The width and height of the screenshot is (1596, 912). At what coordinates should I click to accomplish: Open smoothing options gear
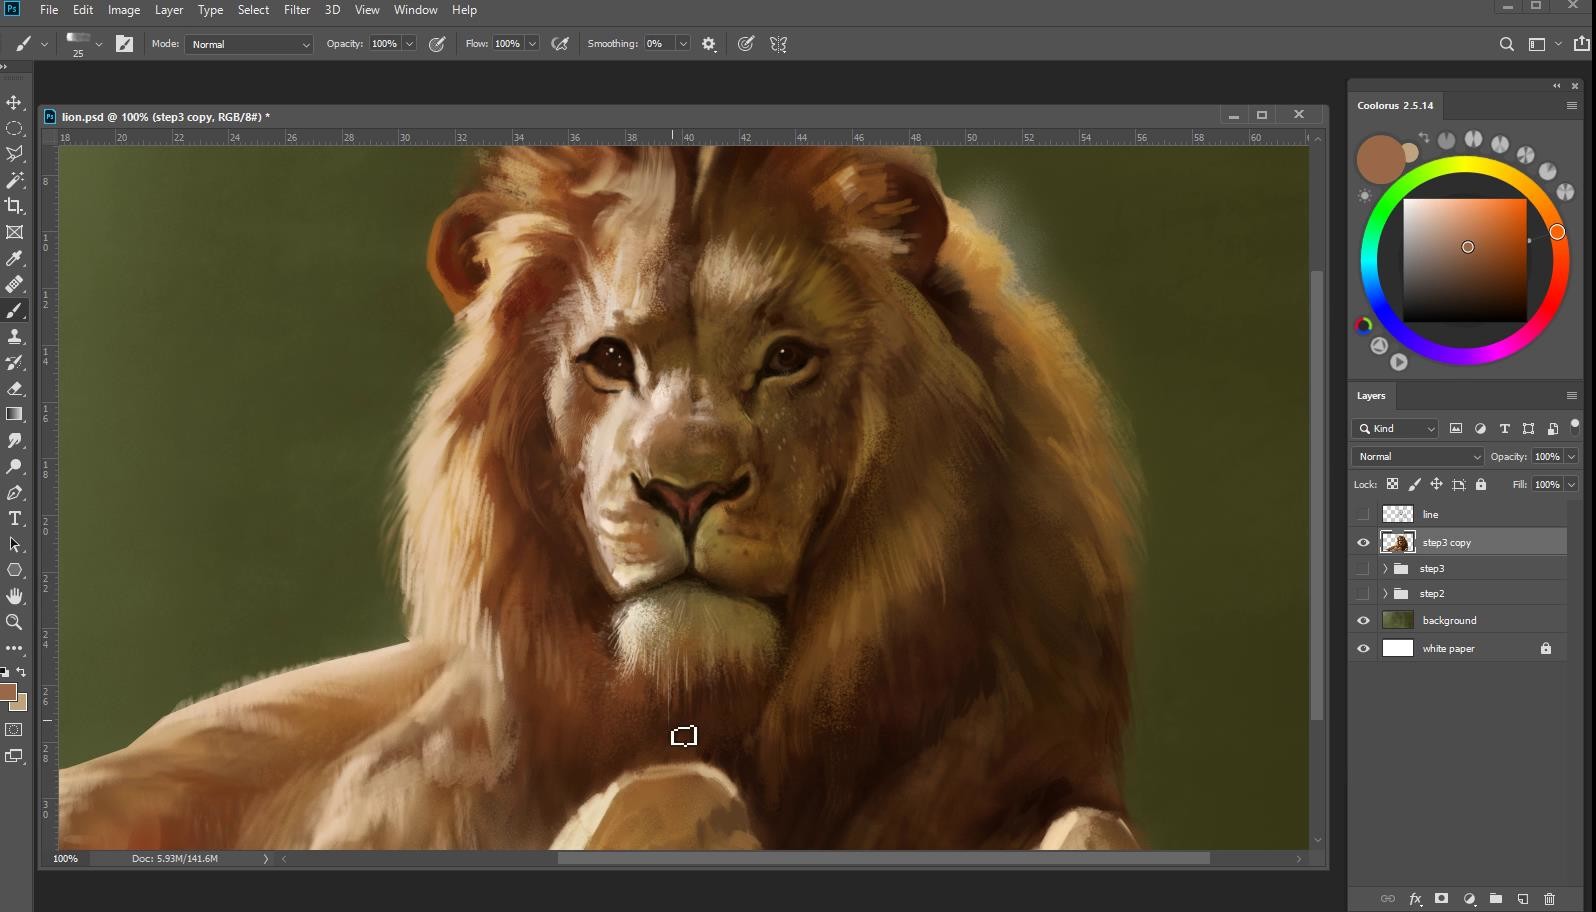[x=709, y=44]
